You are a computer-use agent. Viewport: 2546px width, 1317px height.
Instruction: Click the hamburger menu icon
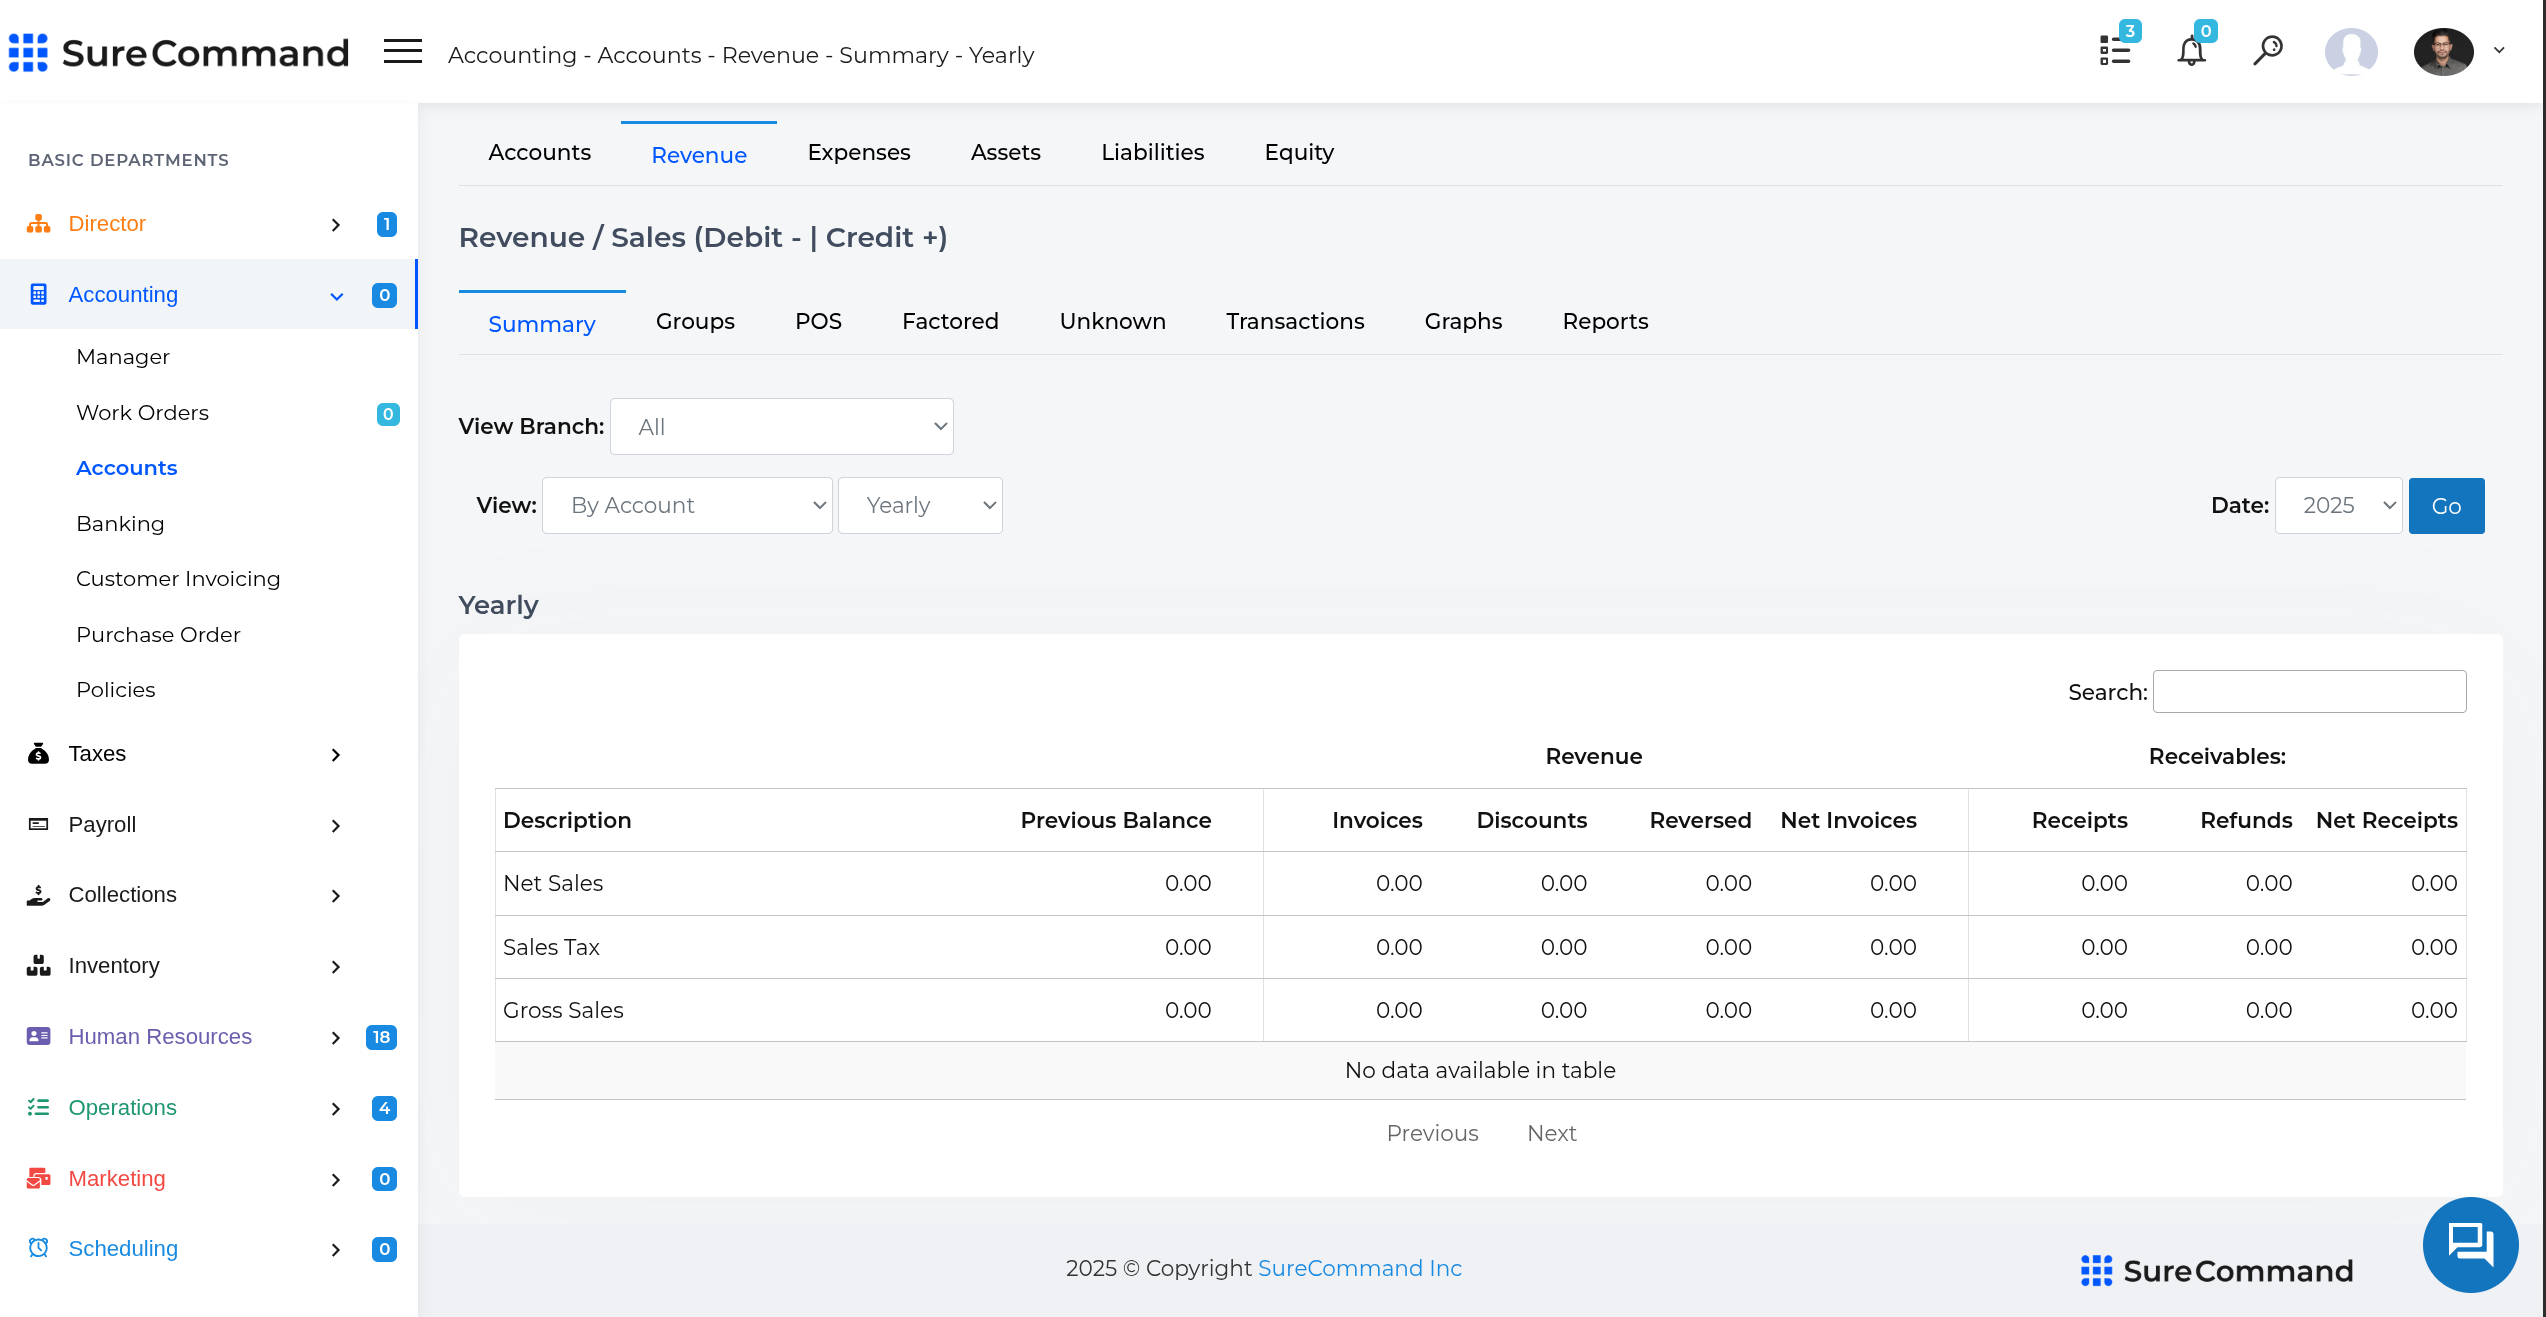(x=402, y=51)
